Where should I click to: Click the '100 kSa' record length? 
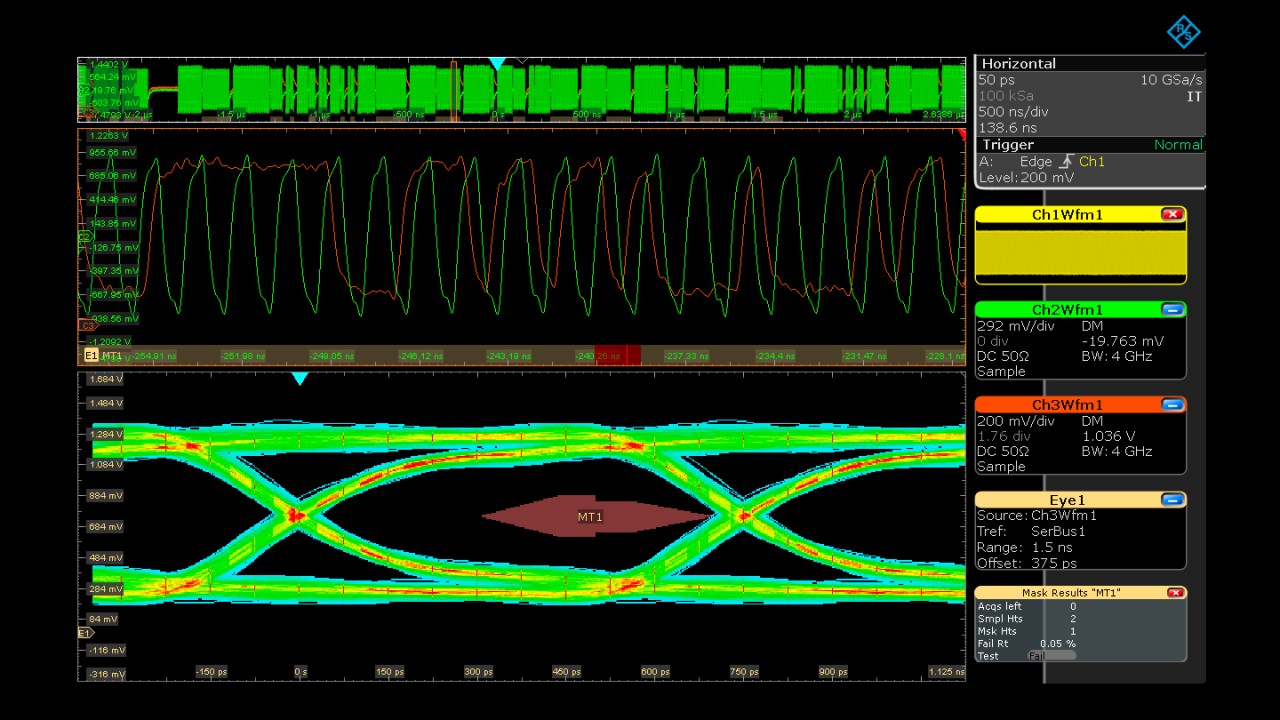click(x=1006, y=96)
